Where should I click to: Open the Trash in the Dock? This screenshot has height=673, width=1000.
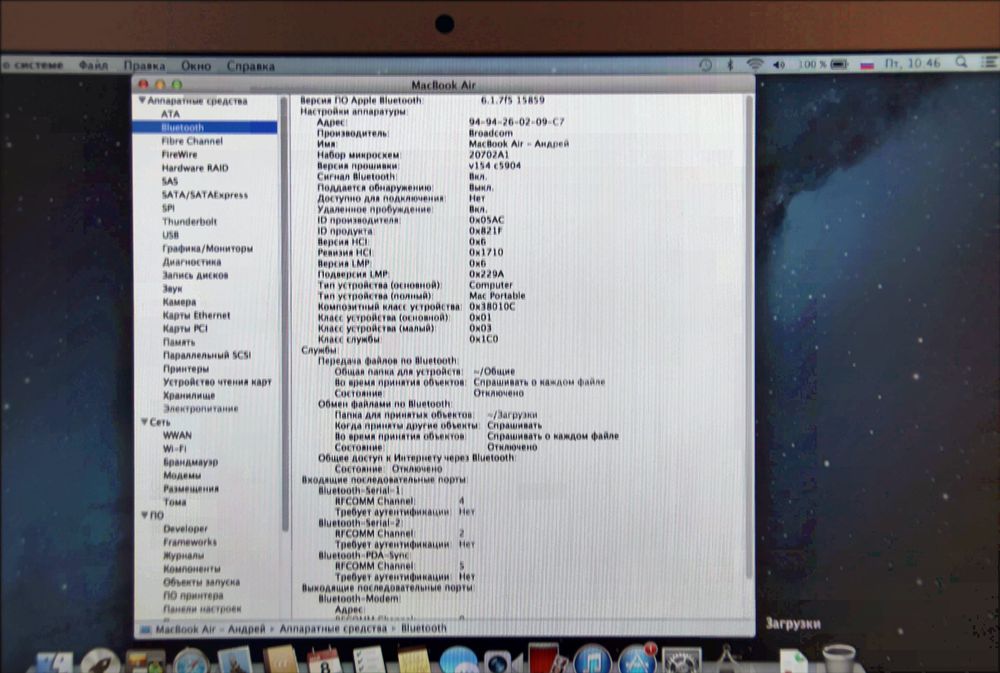[x=839, y=660]
